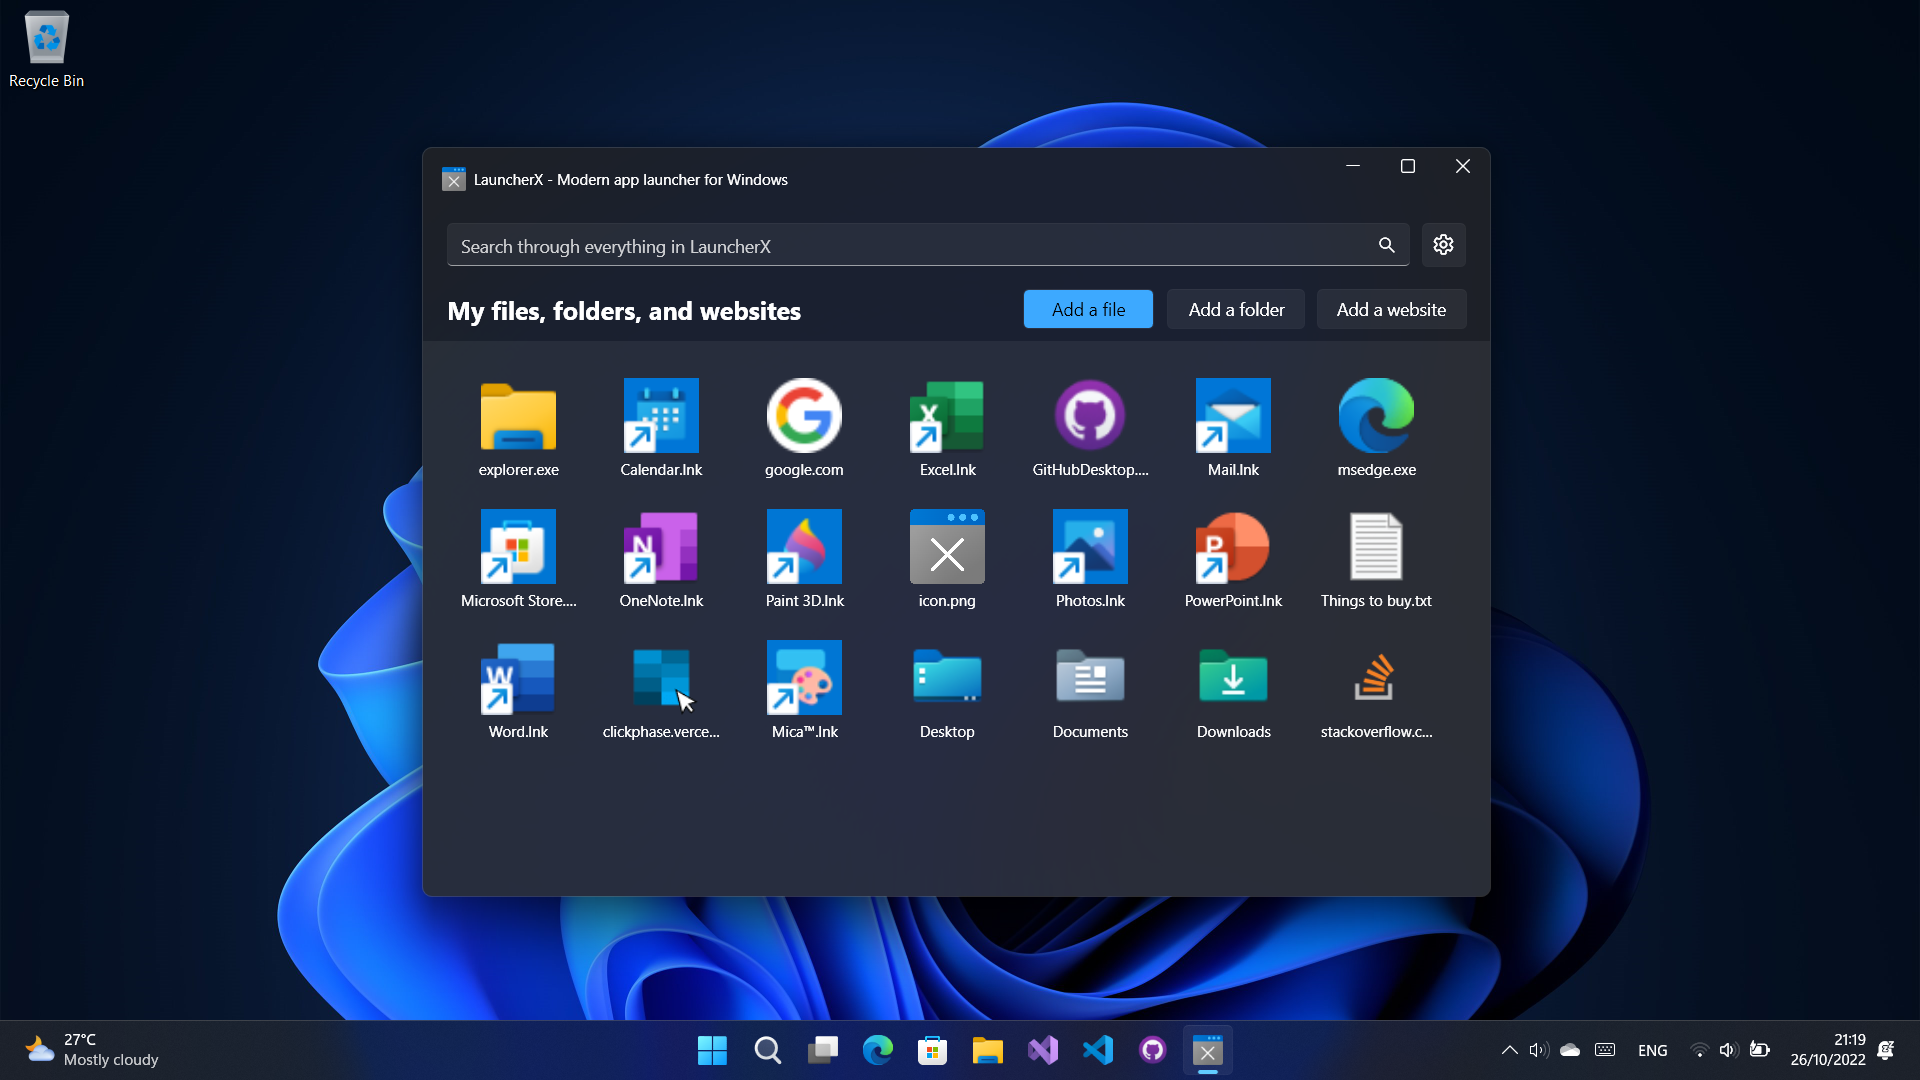Open the weather widget on taskbar
The width and height of the screenshot is (1920, 1080).
(92, 1050)
